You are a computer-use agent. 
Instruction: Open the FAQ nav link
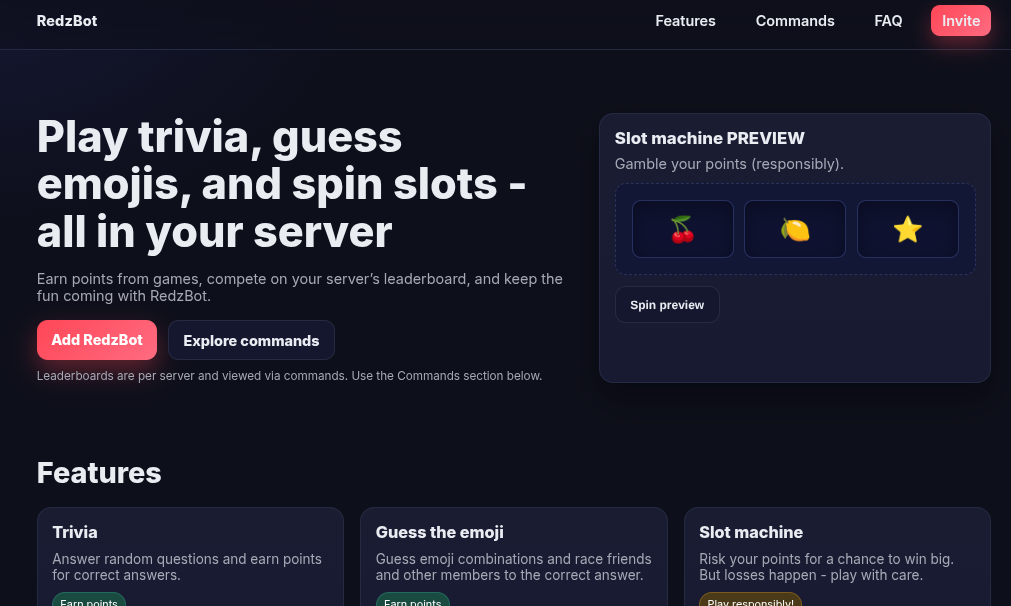point(888,21)
